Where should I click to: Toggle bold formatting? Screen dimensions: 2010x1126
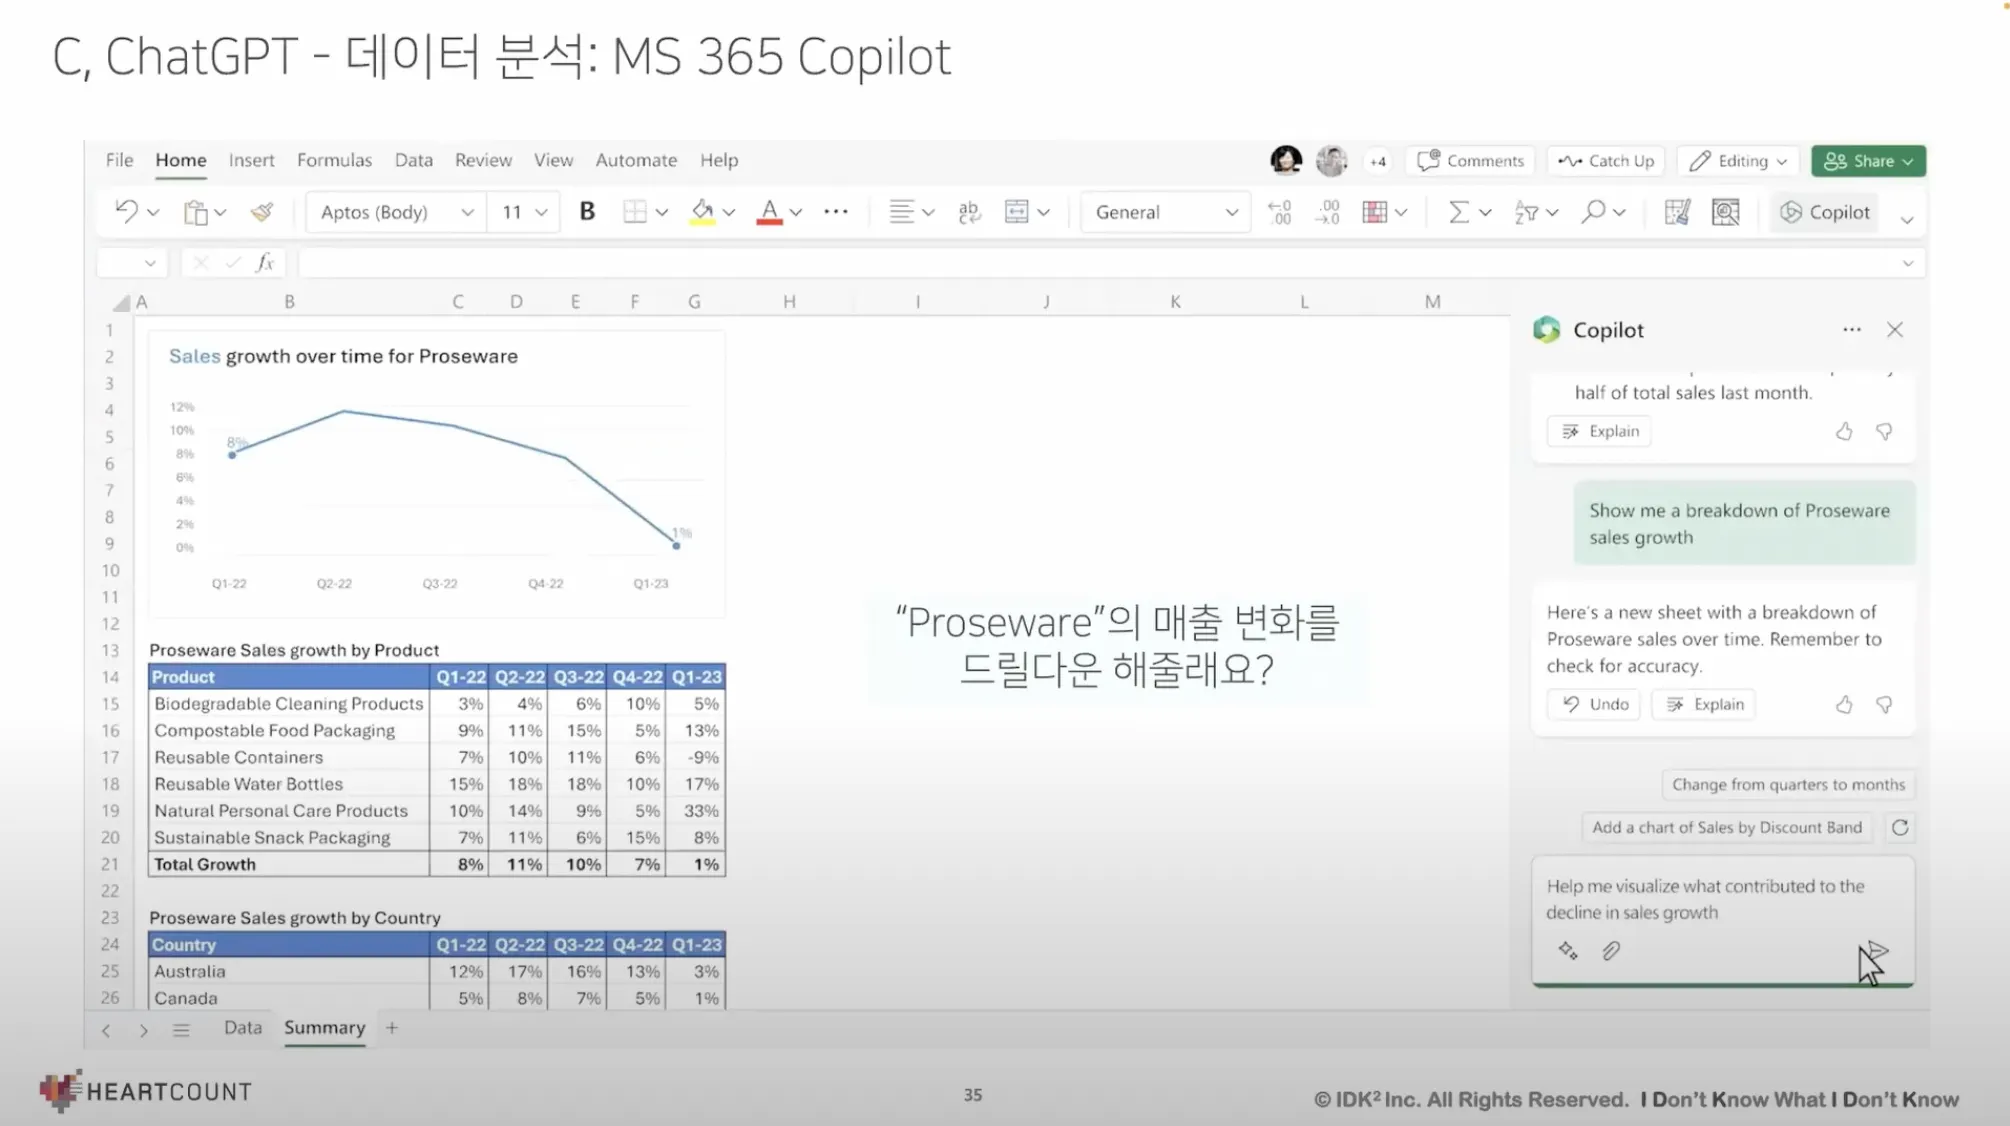tap(587, 211)
